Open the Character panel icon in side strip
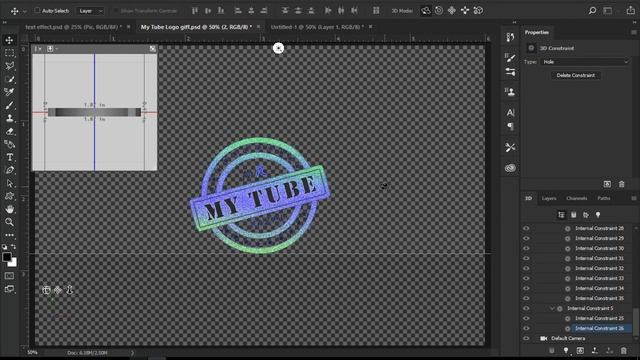The image size is (640, 360). coord(510,112)
